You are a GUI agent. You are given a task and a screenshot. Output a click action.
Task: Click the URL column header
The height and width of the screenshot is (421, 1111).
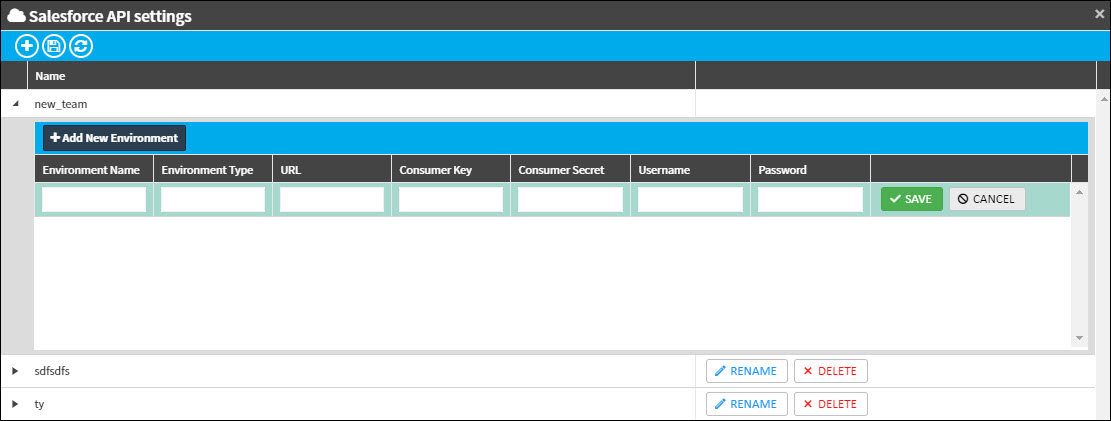coord(332,170)
